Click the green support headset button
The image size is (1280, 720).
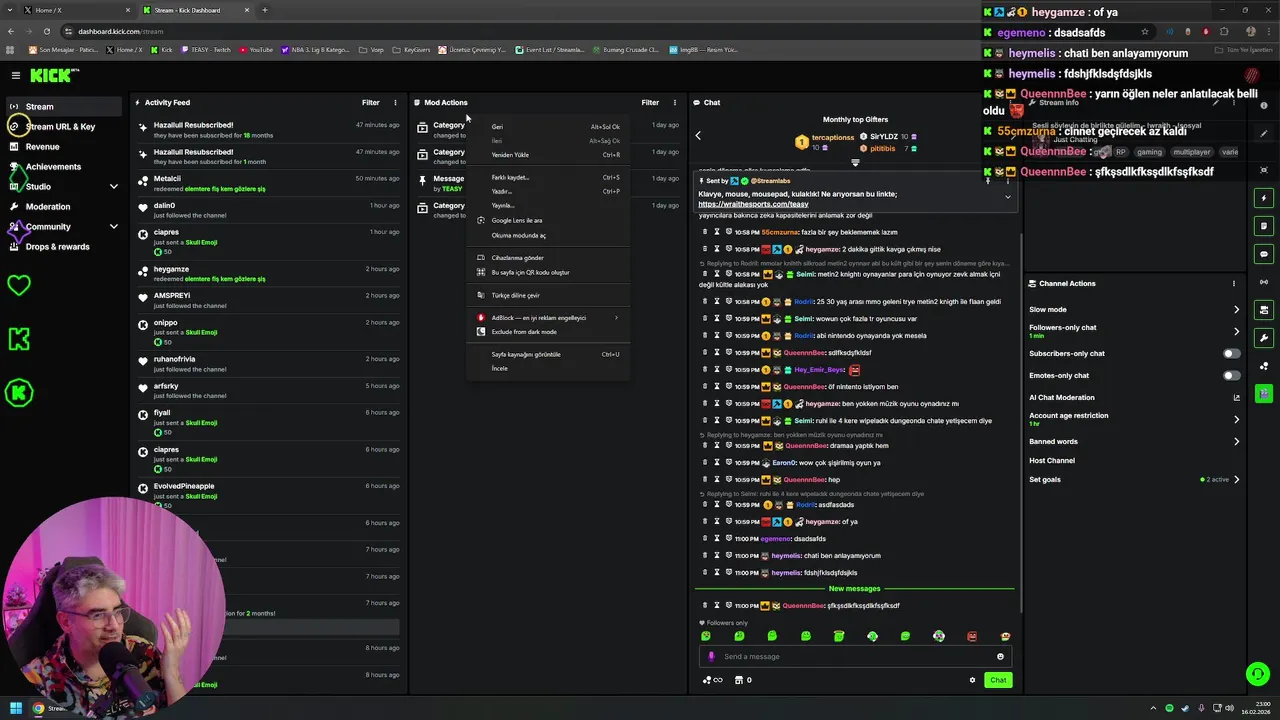(x=1258, y=674)
